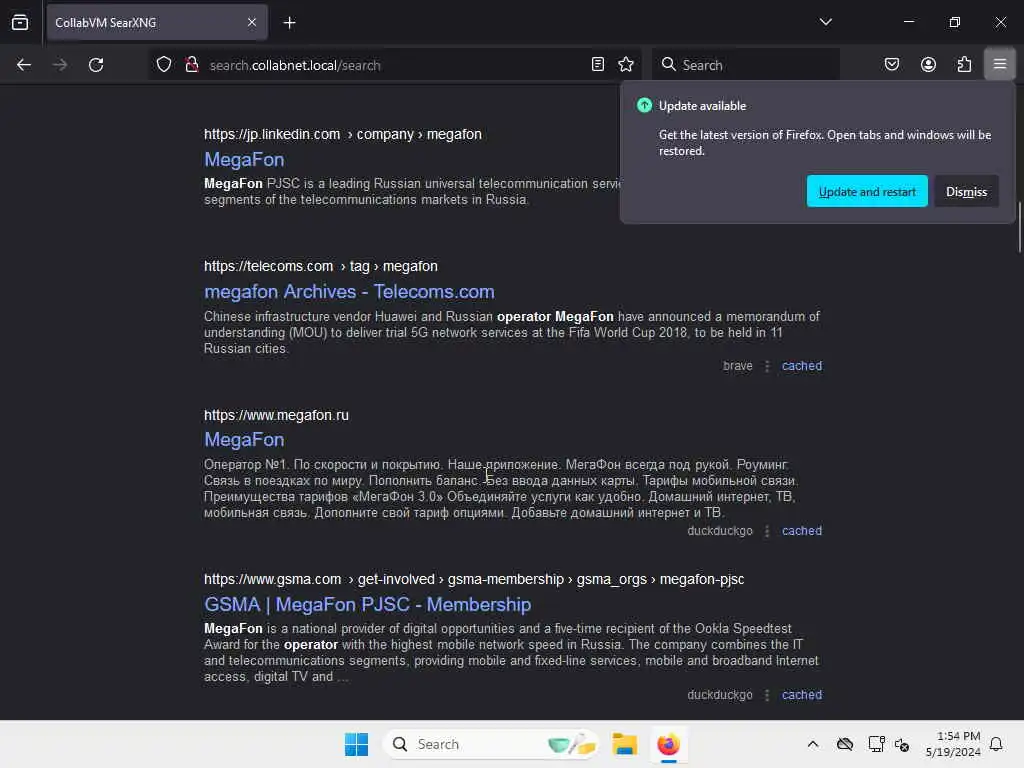Open GSMA MegaFon PJSC Membership result
Image resolution: width=1024 pixels, height=768 pixels.
[368, 604]
